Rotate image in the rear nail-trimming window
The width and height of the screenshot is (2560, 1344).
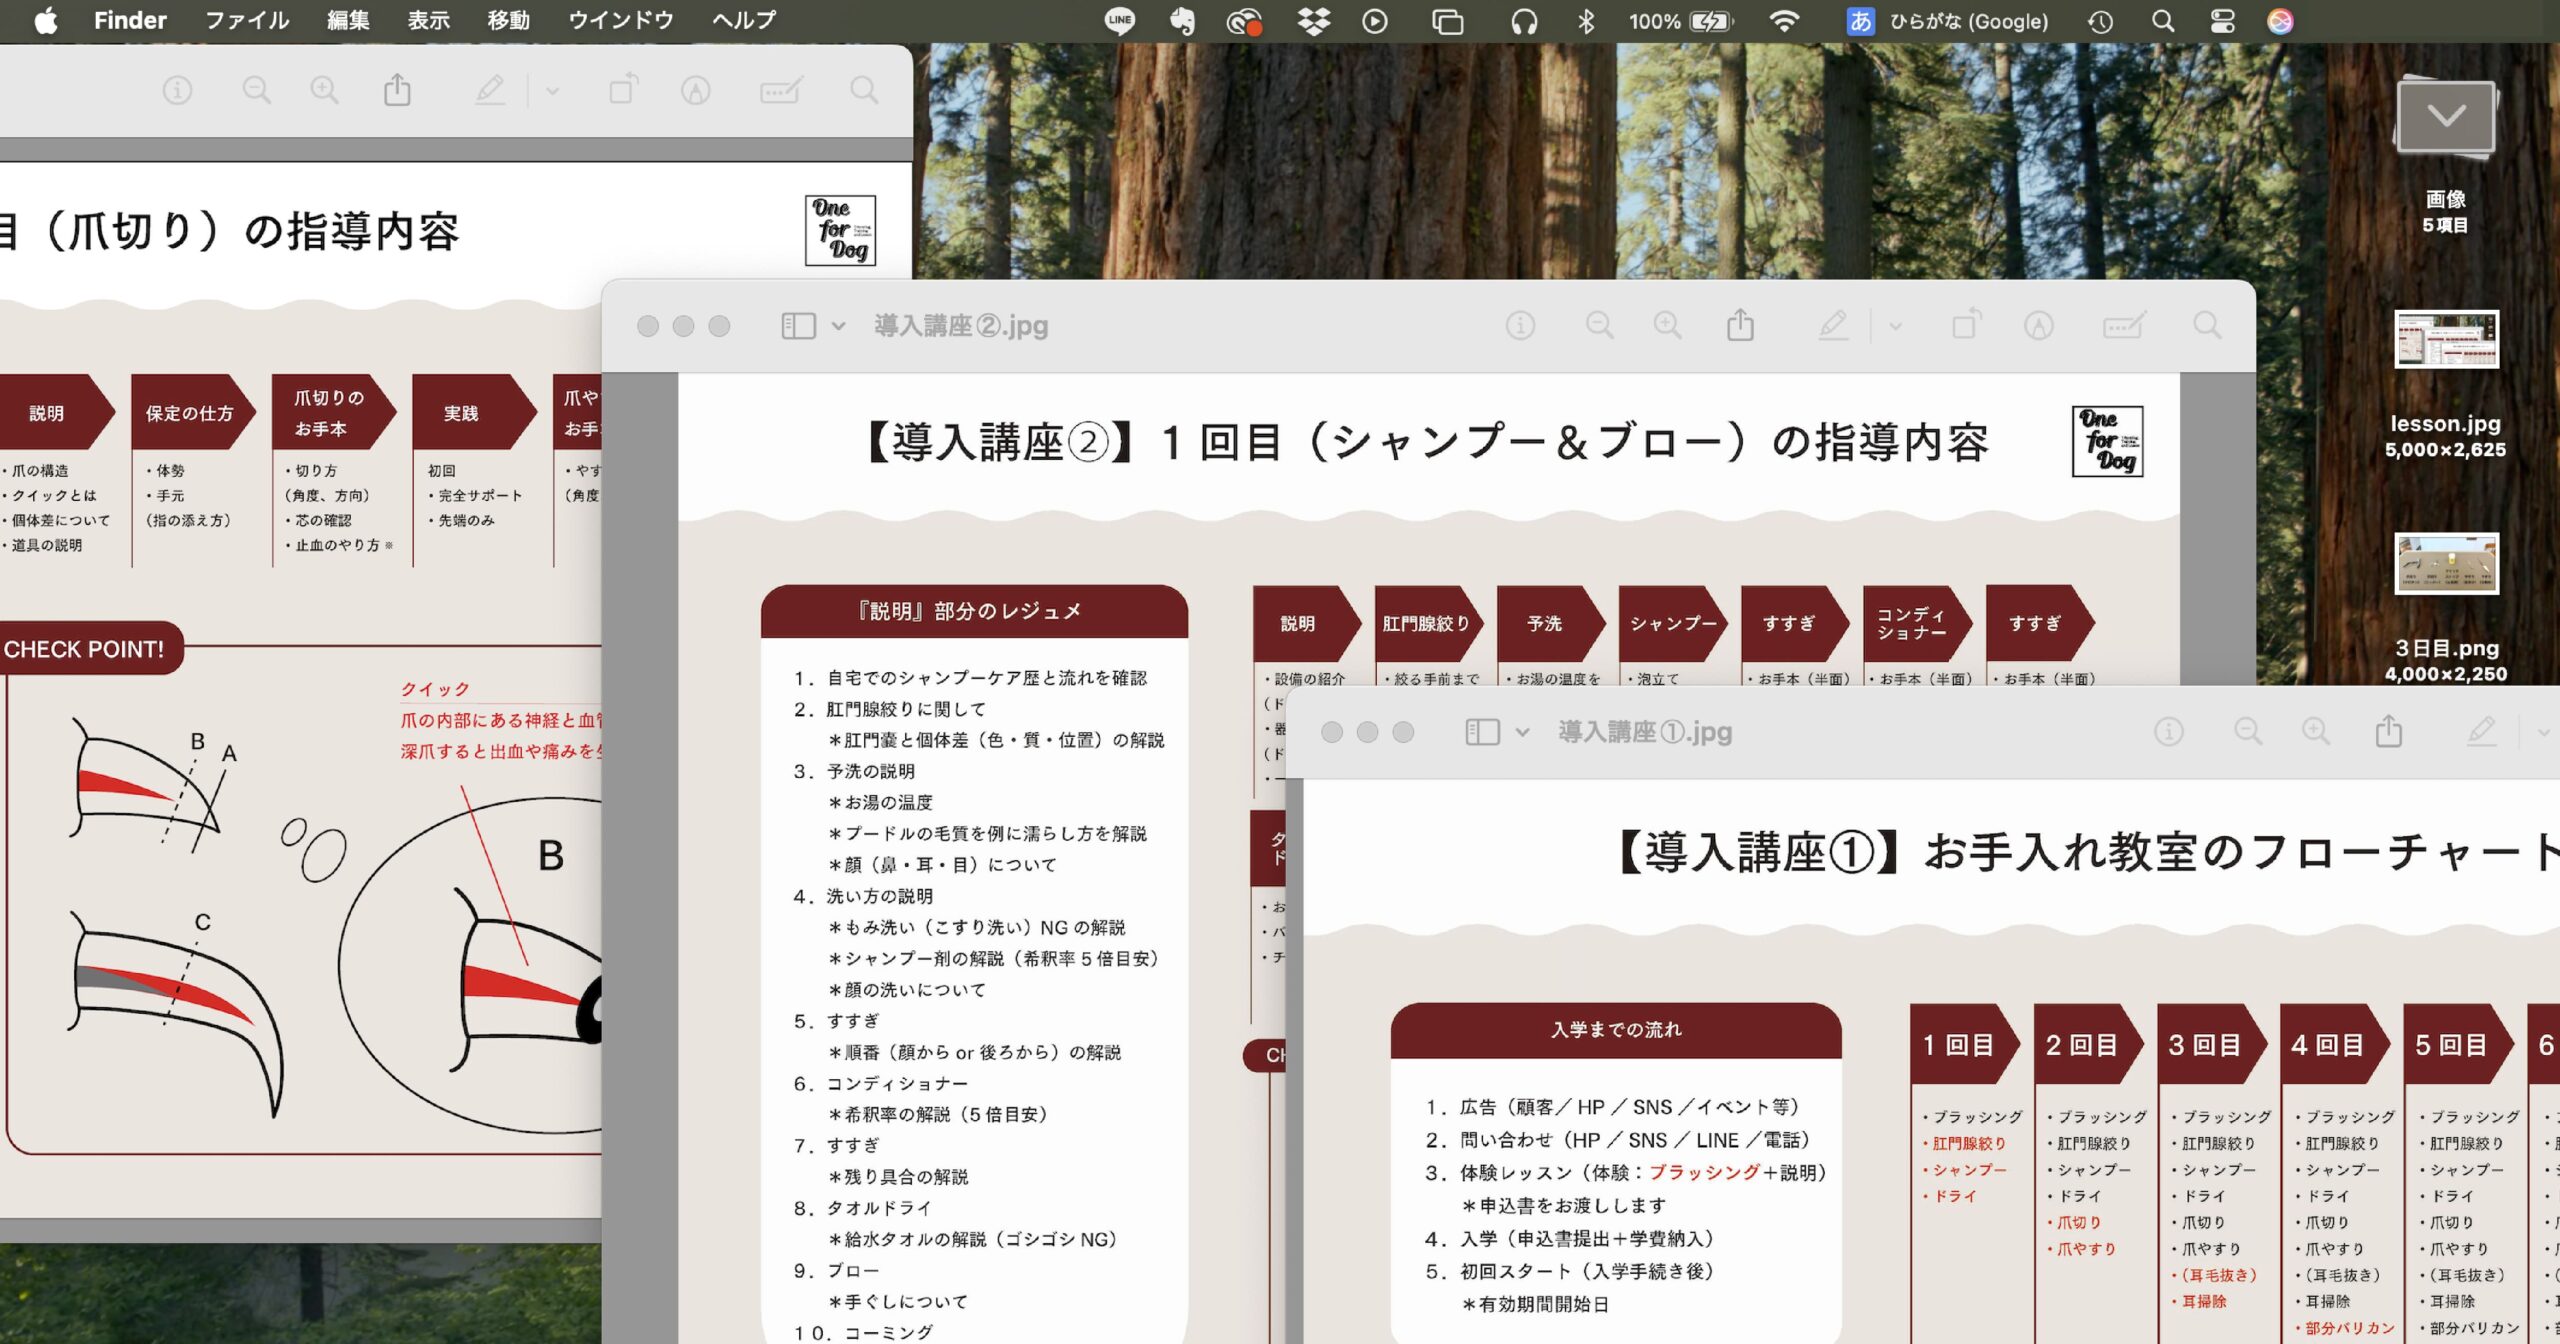click(623, 90)
